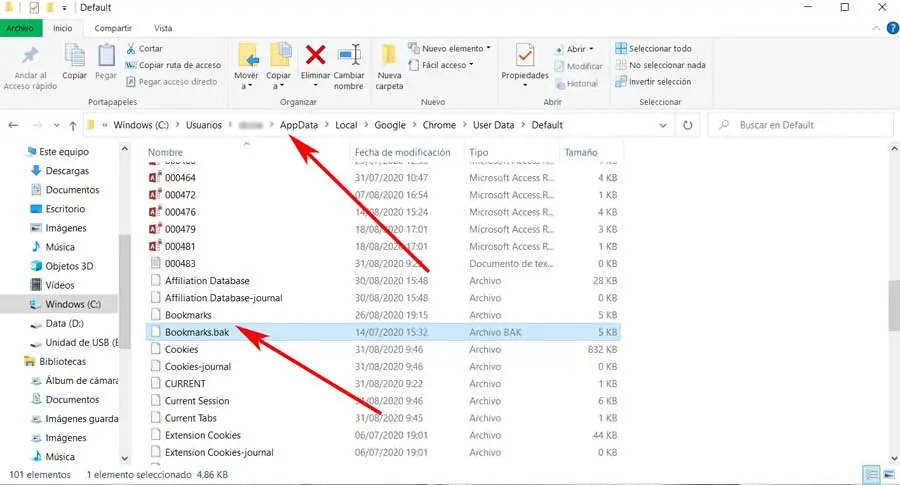Go to Google in the address path
900x485 pixels.
[x=390, y=125]
